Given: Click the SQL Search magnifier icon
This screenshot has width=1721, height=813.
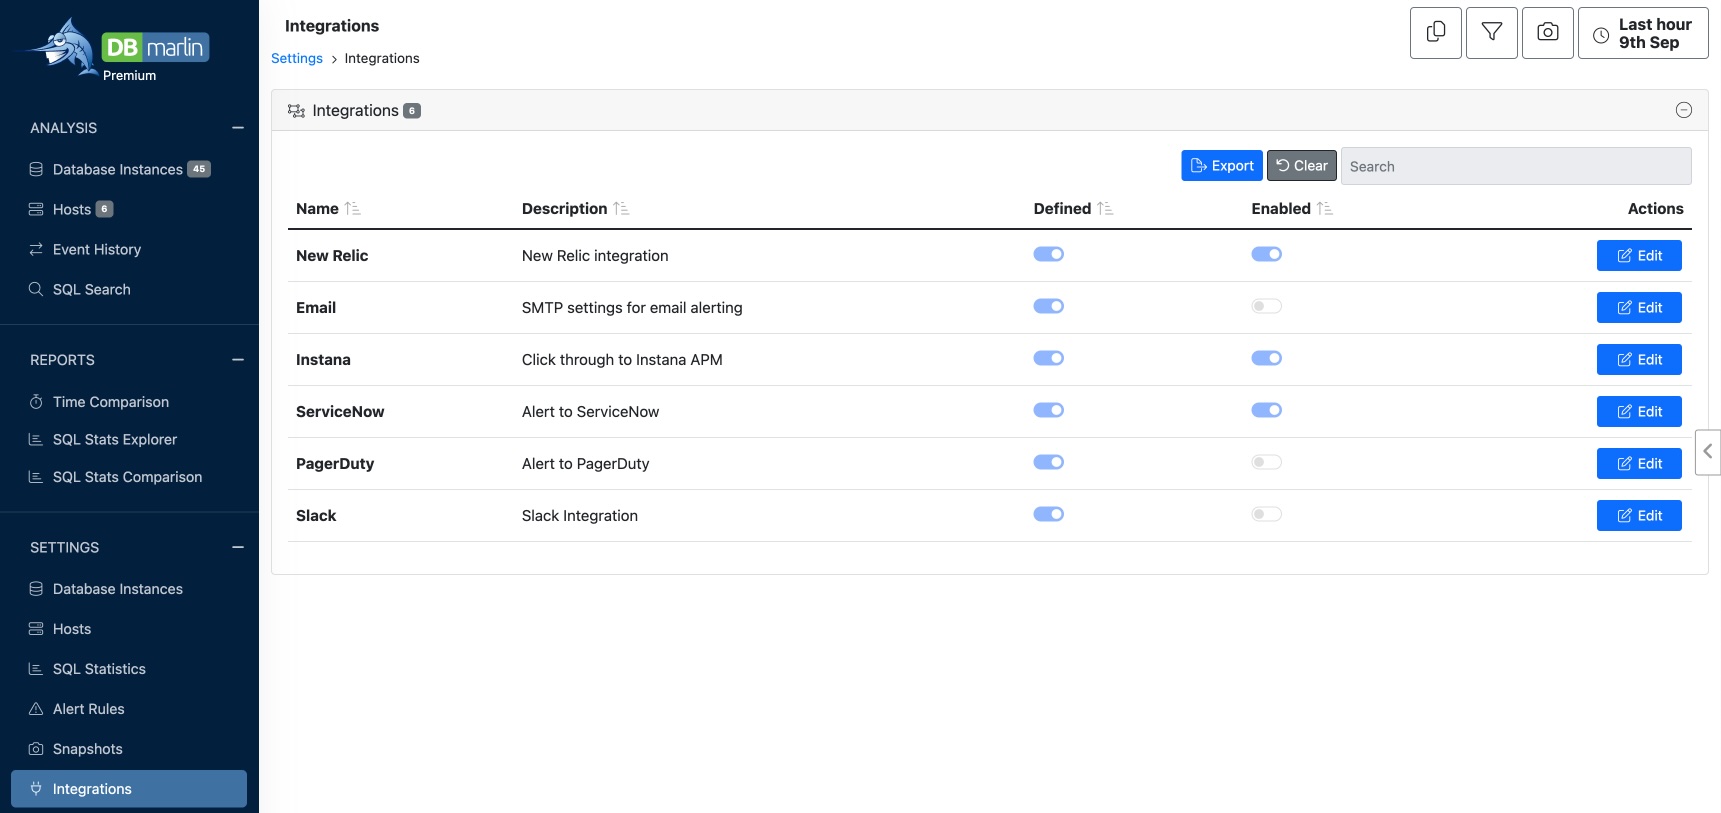Looking at the screenshot, I should click(x=36, y=289).
